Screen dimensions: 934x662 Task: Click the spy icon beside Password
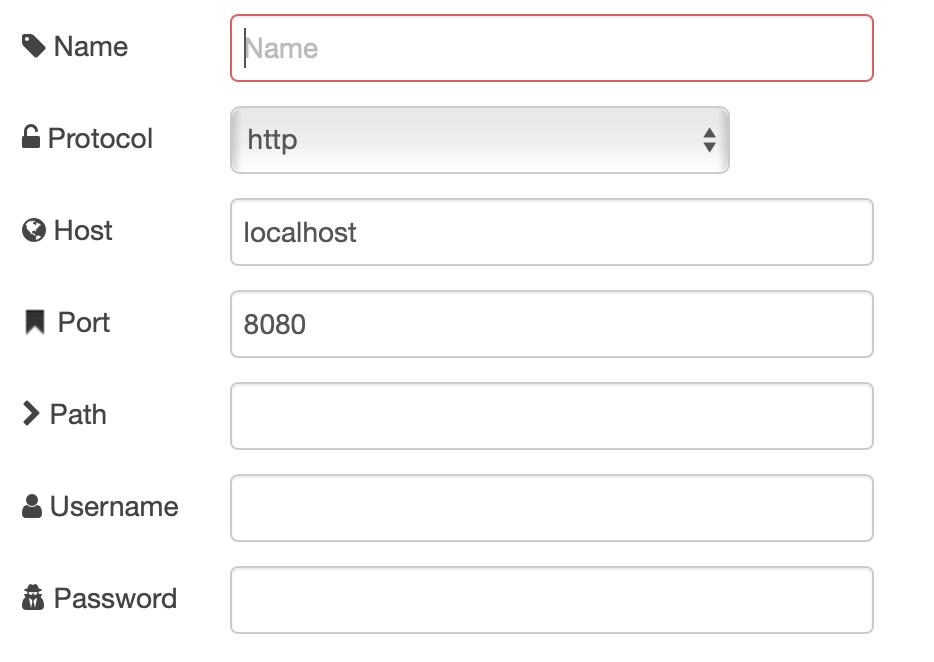(33, 599)
